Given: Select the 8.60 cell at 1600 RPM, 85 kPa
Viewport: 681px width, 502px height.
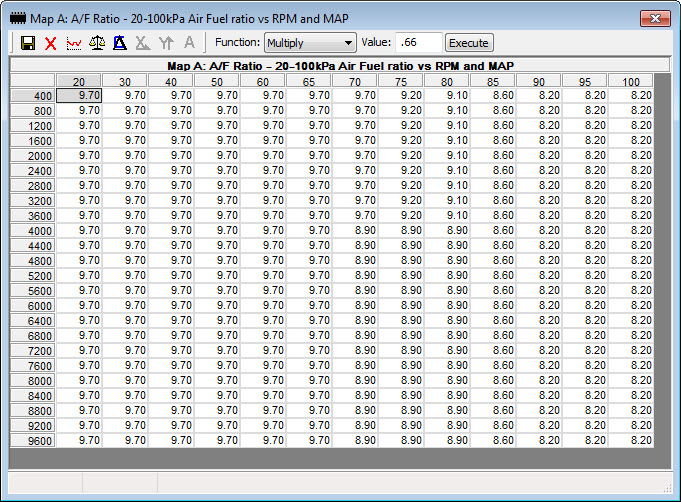Looking at the screenshot, I should (493, 140).
